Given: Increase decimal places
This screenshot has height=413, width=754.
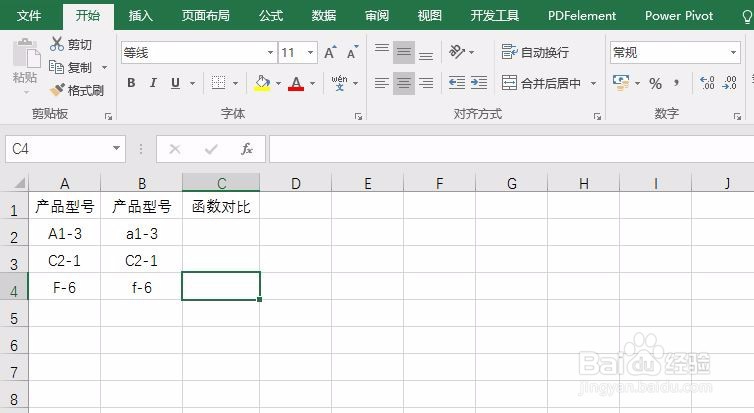Looking at the screenshot, I should pos(707,83).
